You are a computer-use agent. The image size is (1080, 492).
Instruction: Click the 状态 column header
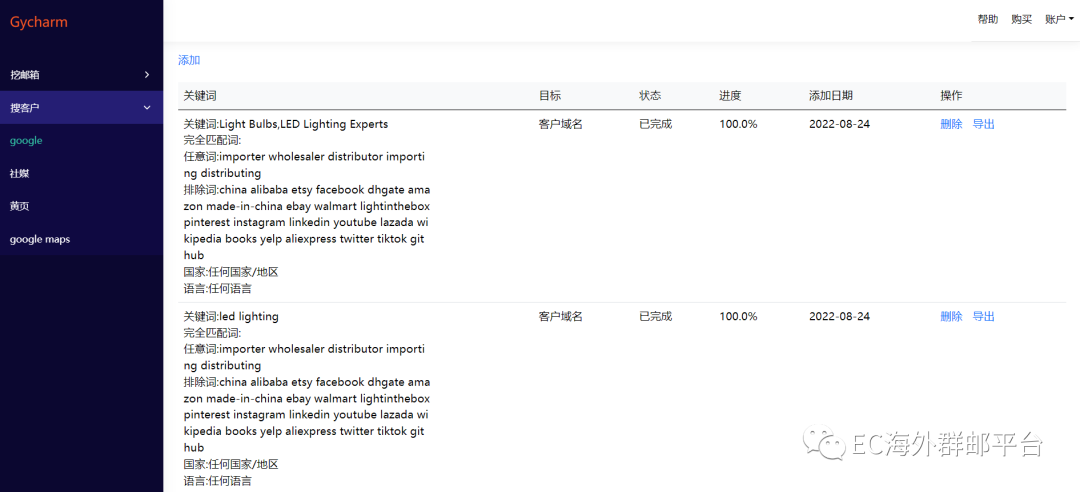click(x=650, y=96)
